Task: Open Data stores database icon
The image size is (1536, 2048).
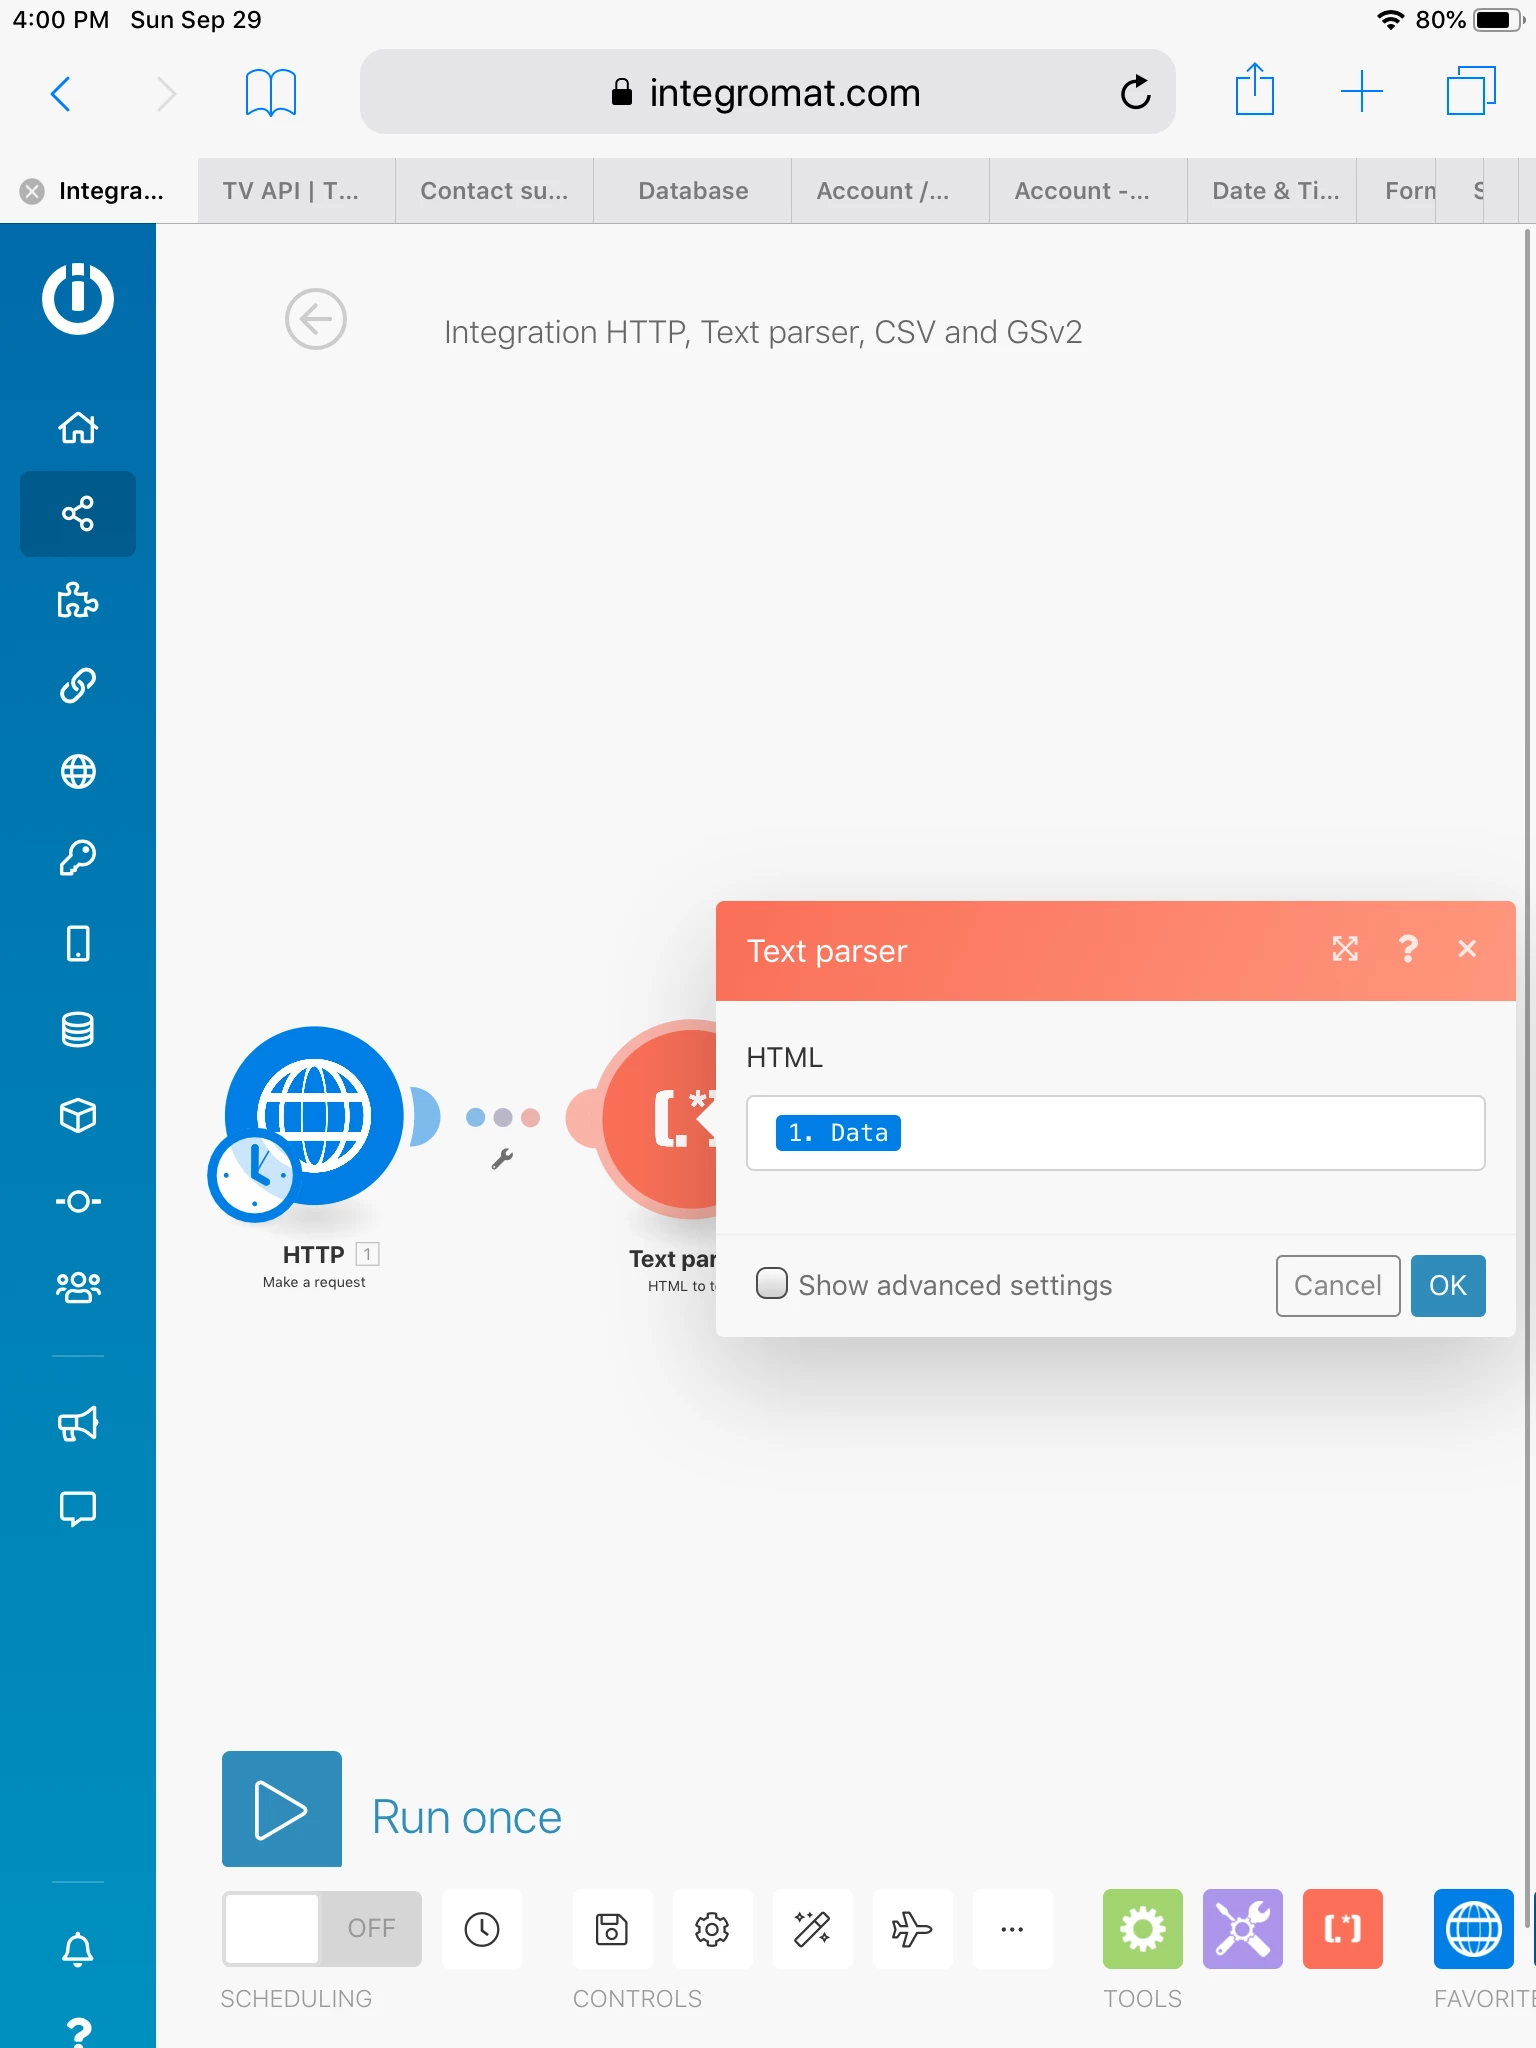Action: [x=78, y=1029]
